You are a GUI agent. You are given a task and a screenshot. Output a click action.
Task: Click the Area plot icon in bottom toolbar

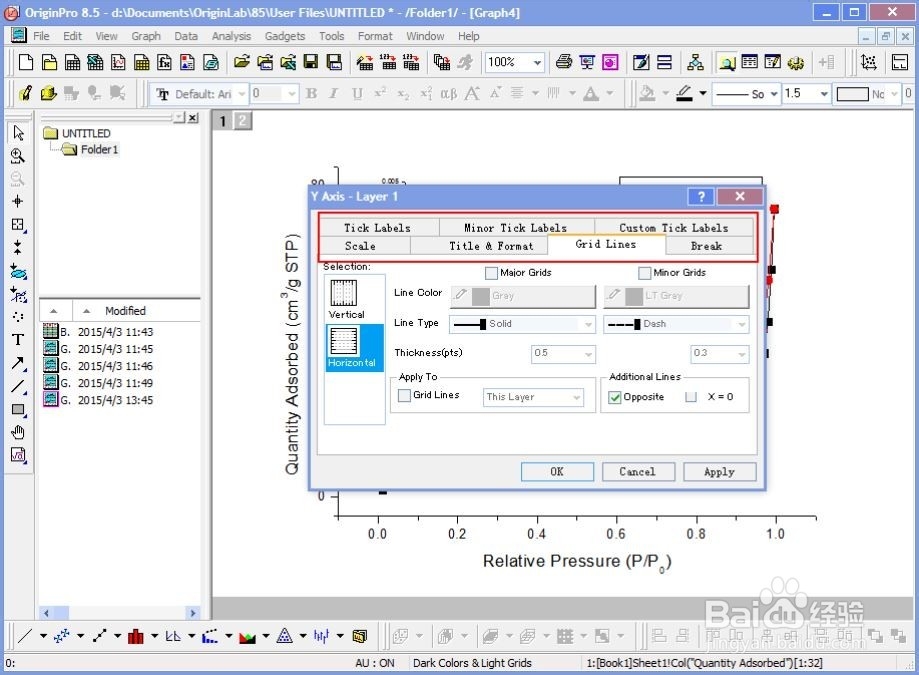[247, 636]
